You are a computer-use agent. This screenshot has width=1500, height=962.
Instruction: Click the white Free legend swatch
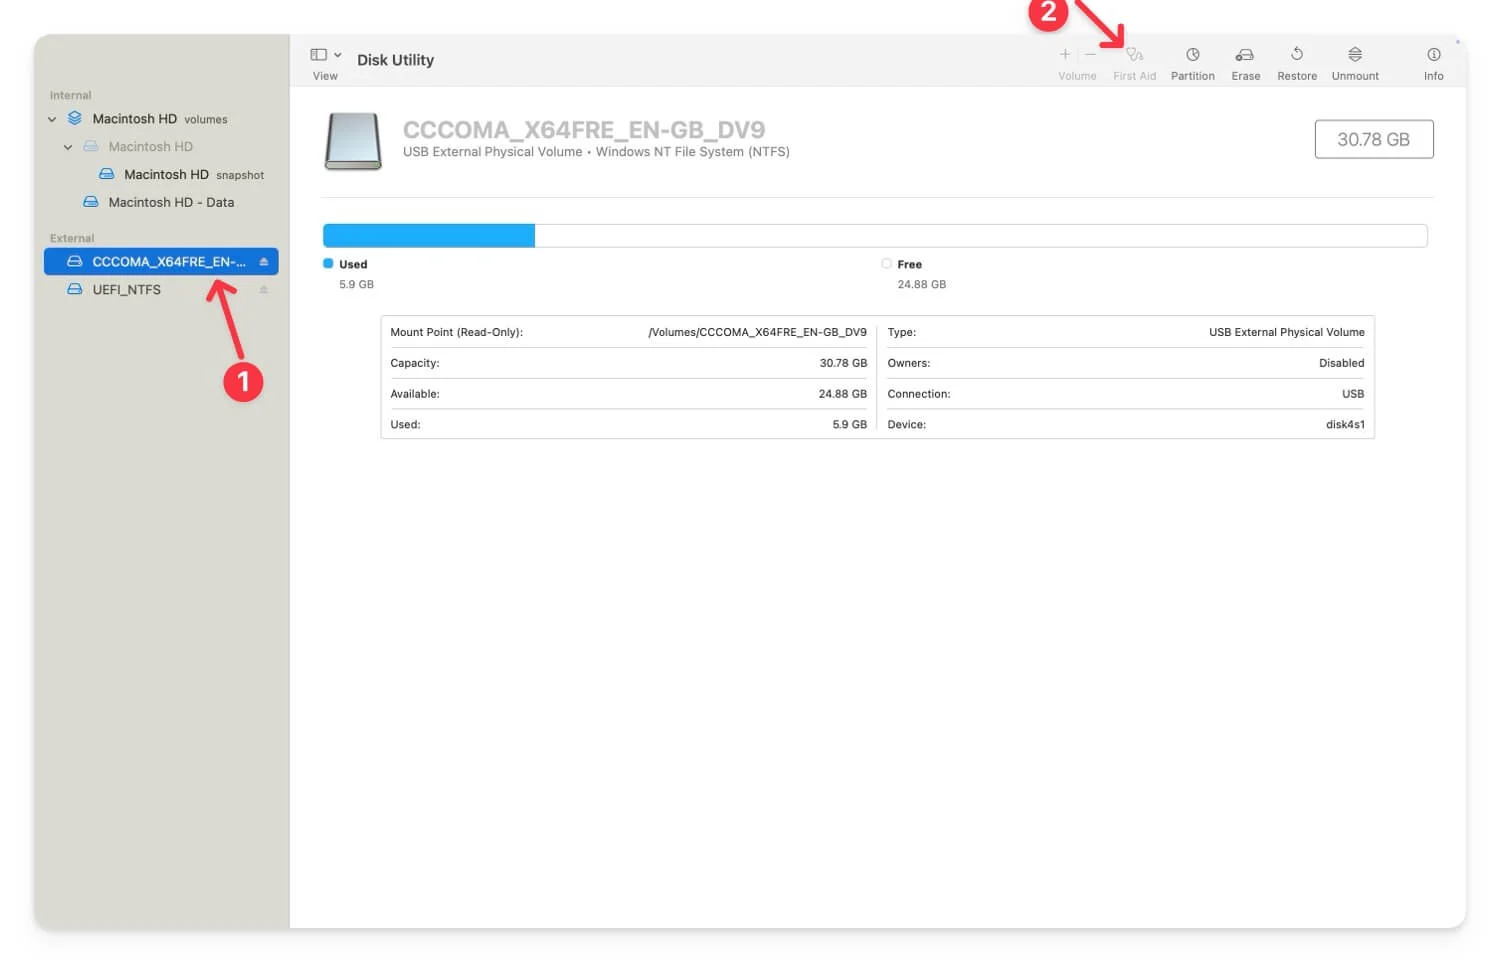pos(886,264)
